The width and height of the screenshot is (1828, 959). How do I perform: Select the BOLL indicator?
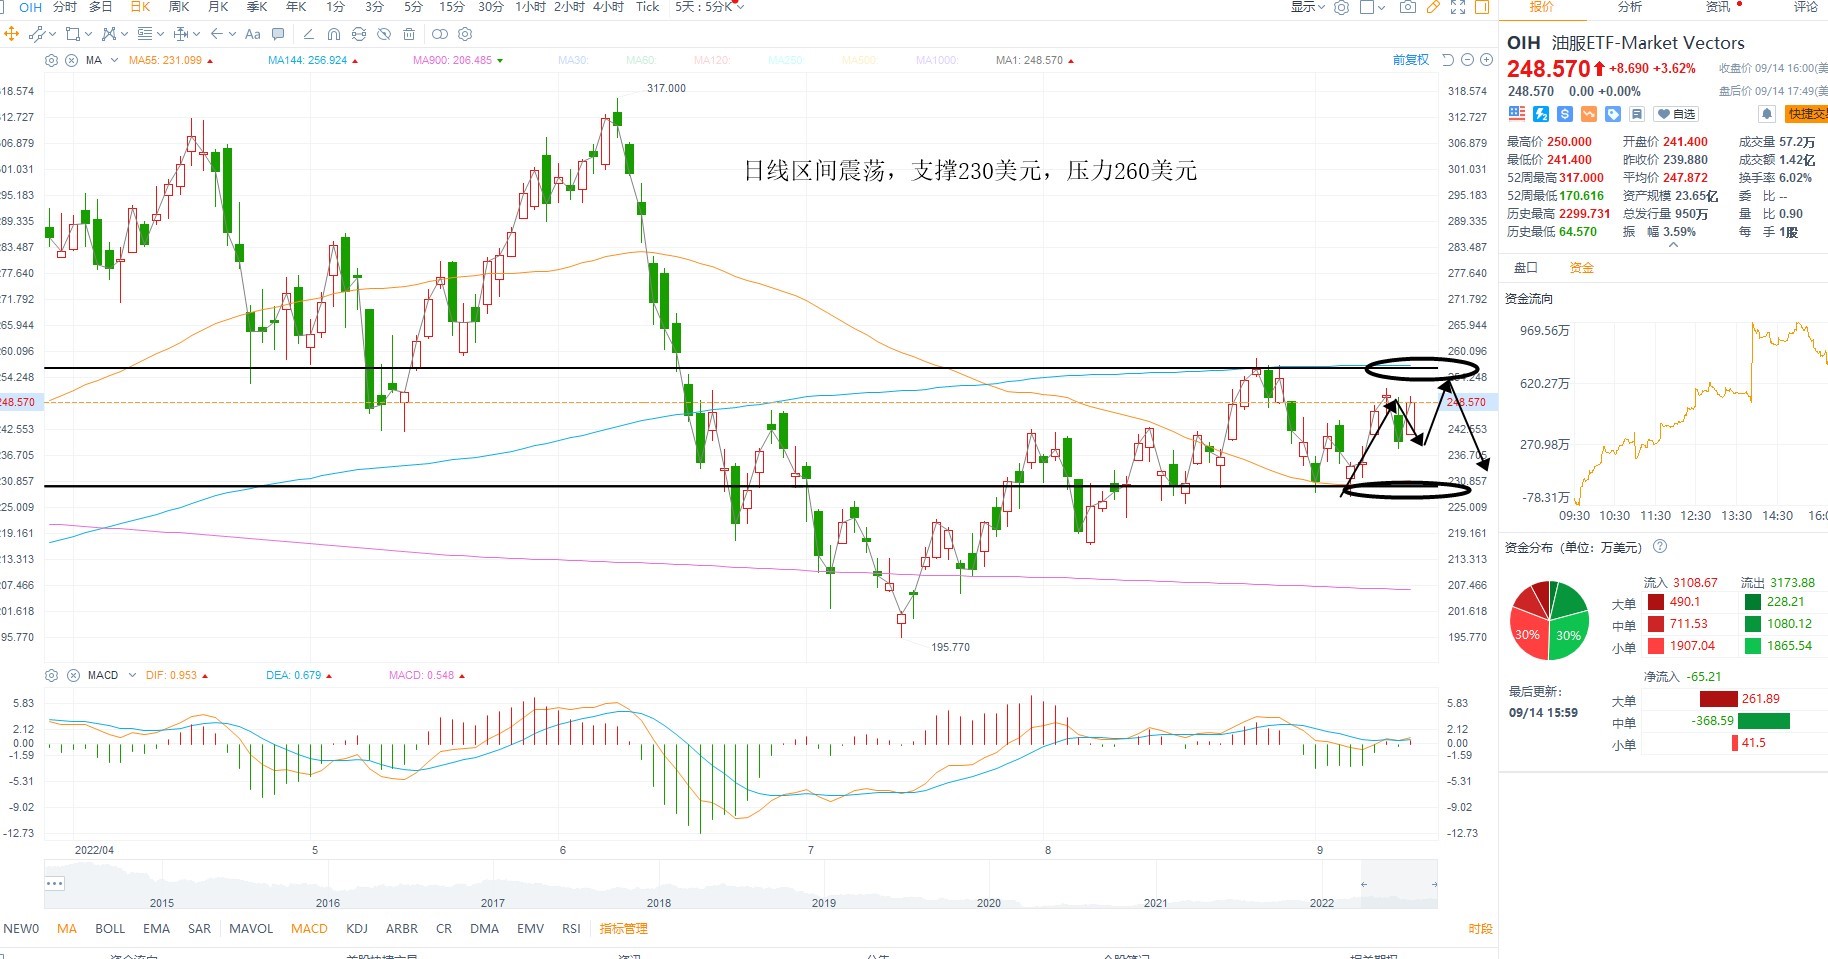[x=110, y=929]
